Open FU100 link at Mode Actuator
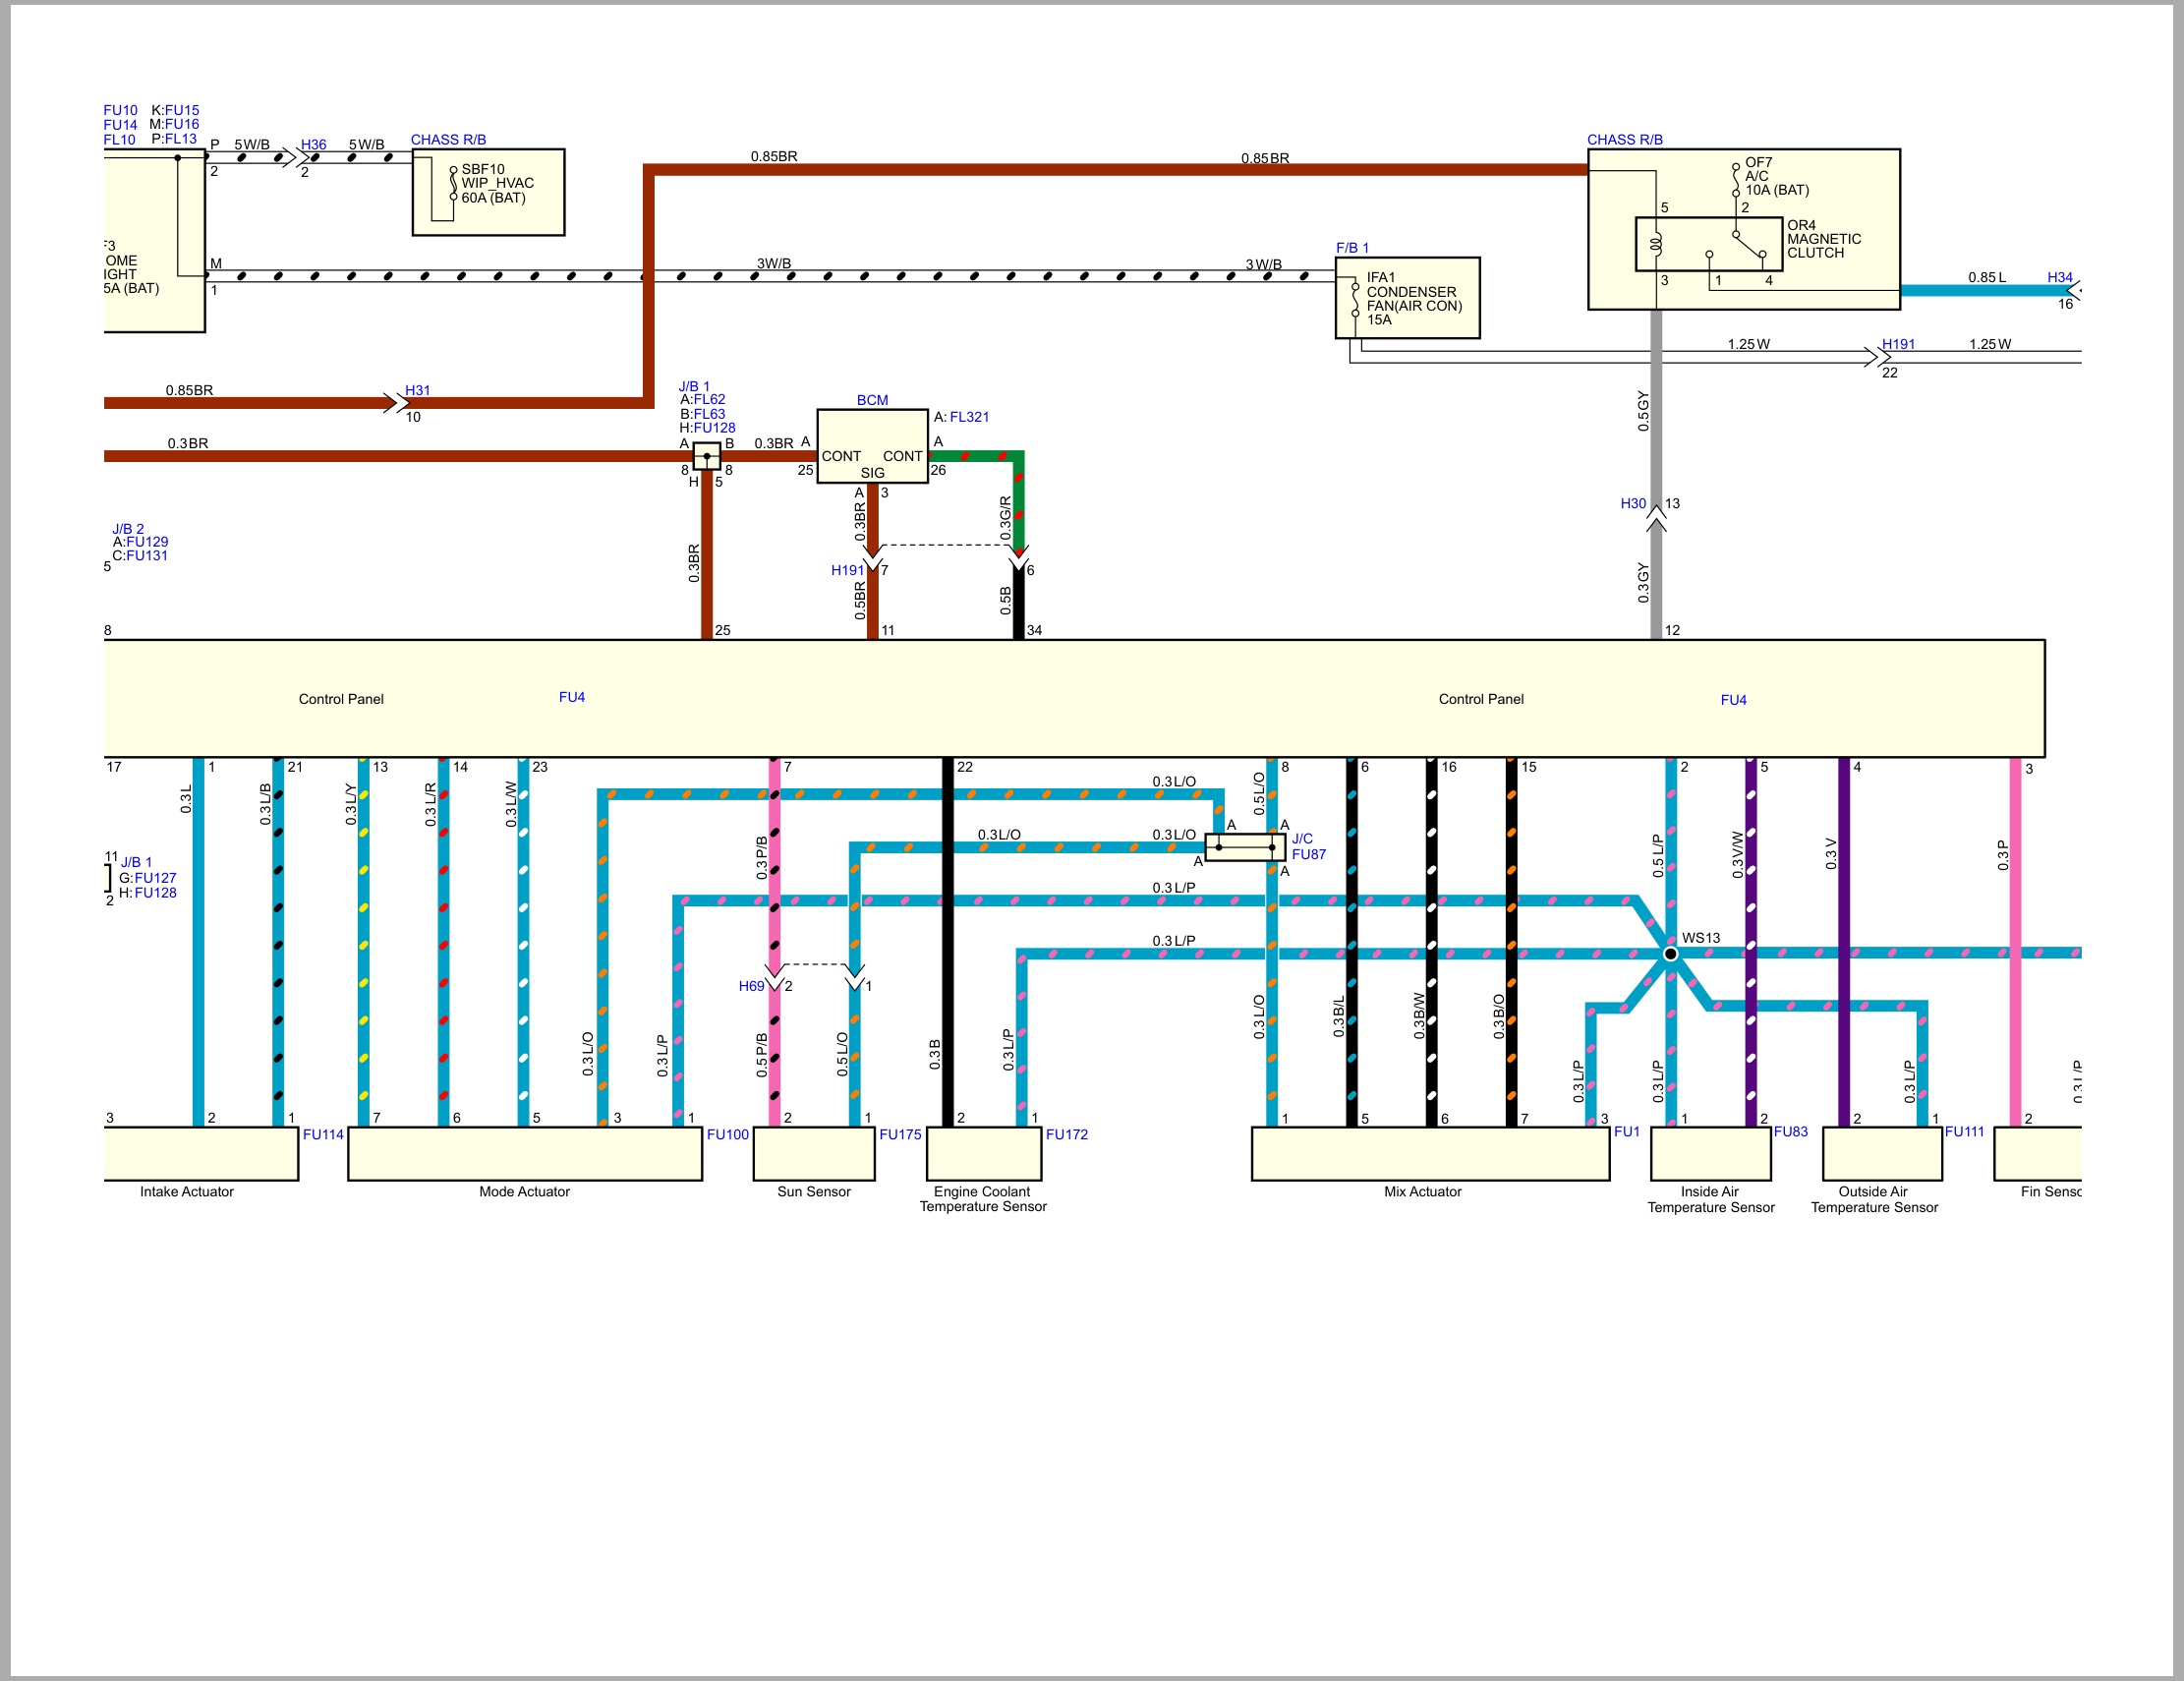 point(727,1134)
